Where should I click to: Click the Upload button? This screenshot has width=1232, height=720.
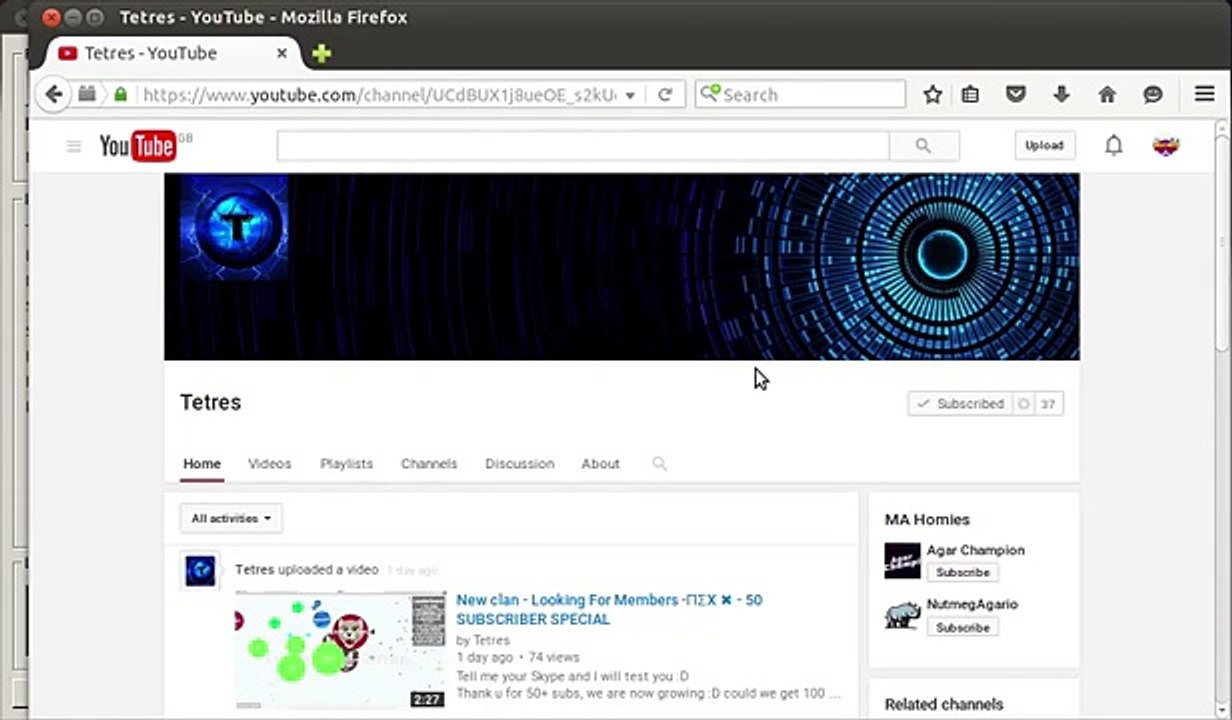[1044, 145]
